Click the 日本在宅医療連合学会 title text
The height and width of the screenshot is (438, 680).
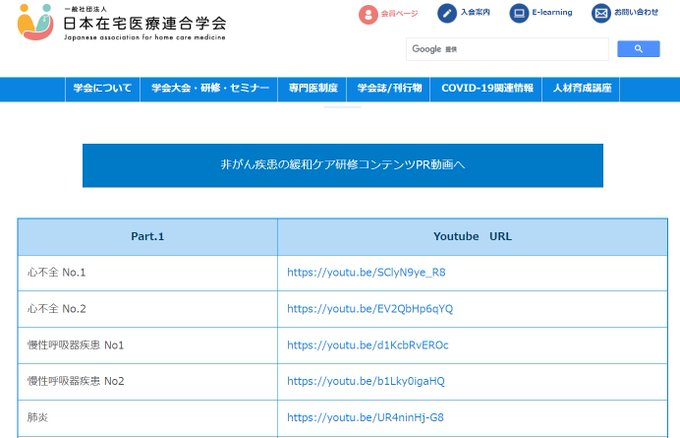(x=145, y=23)
